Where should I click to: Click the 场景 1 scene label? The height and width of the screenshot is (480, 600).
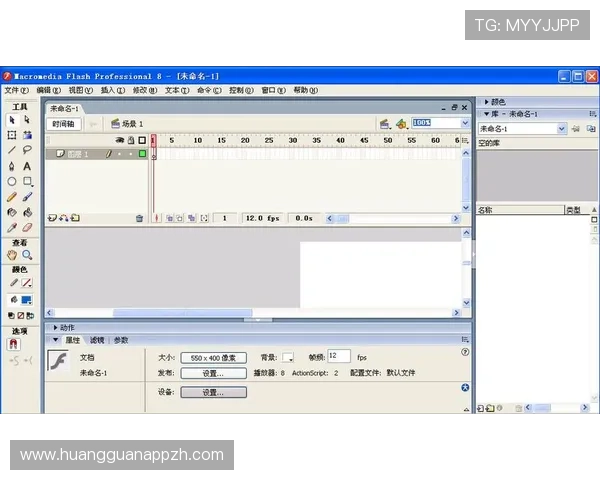pyautogui.click(x=133, y=124)
